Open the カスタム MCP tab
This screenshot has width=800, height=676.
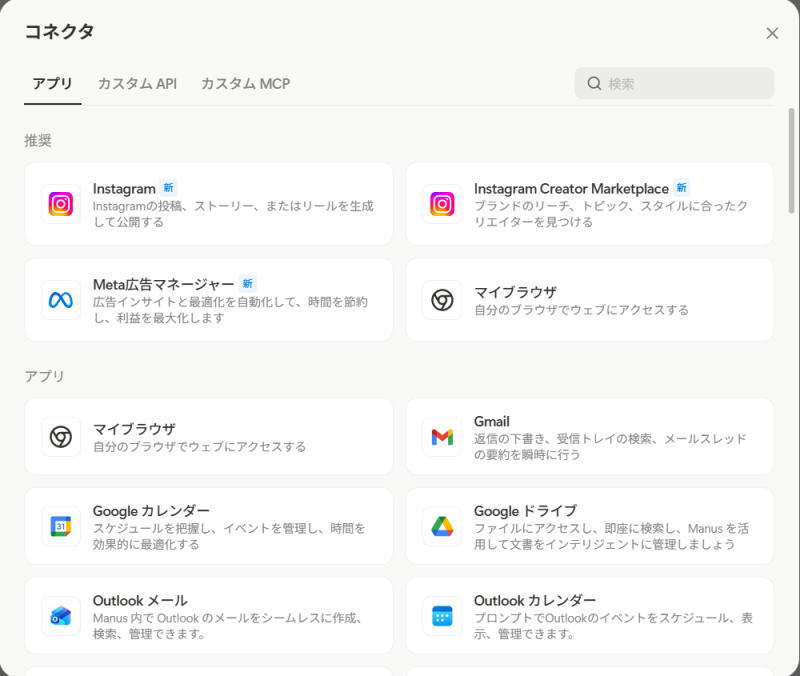245,84
